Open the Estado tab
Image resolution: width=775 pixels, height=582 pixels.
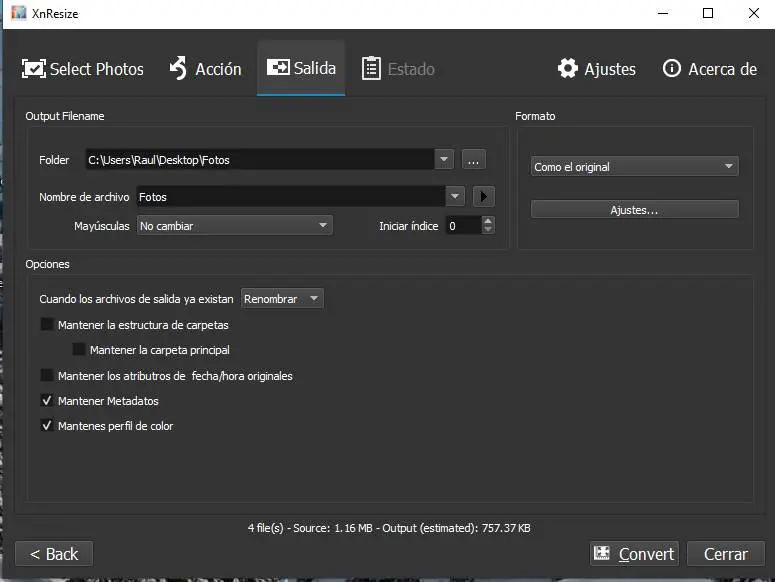pyautogui.click(x=398, y=69)
